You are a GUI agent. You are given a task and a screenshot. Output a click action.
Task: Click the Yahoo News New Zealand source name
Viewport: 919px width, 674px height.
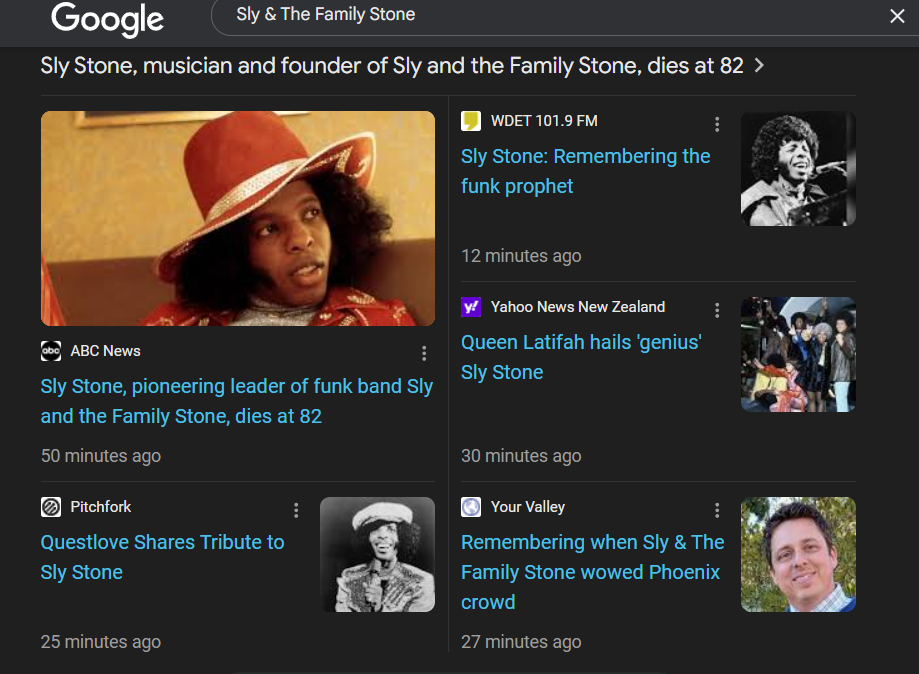(578, 307)
